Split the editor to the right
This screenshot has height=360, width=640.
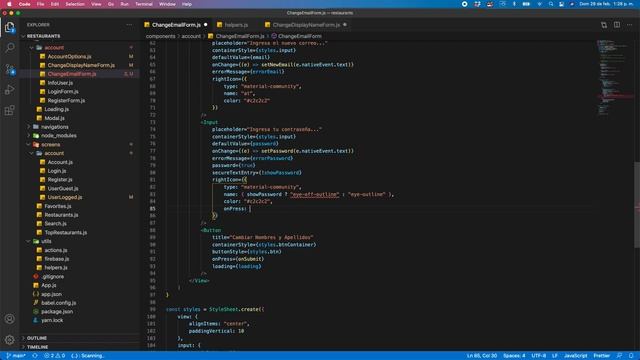pos(617,25)
